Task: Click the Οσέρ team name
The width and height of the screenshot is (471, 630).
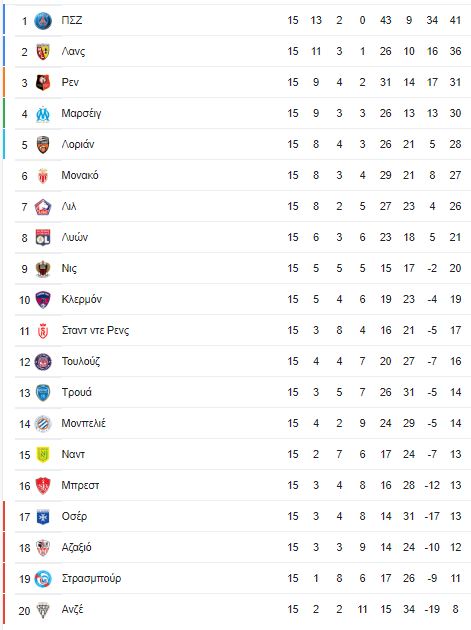Action: pos(74,516)
